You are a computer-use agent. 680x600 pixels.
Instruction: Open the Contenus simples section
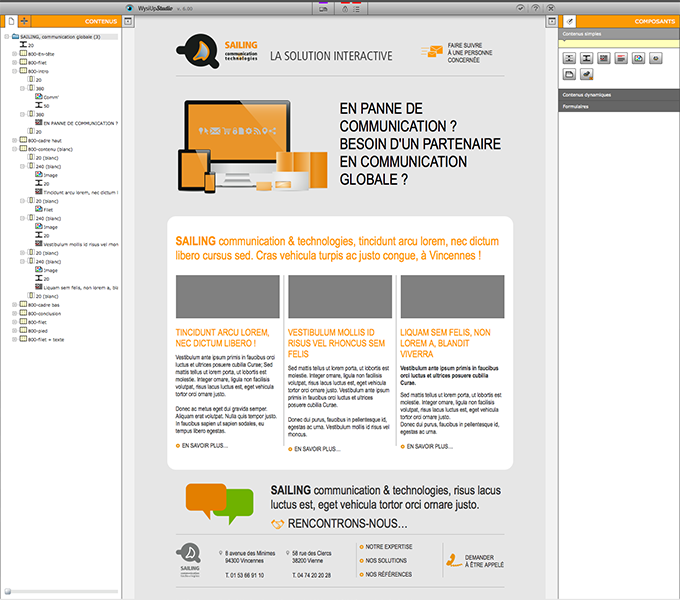pos(619,34)
